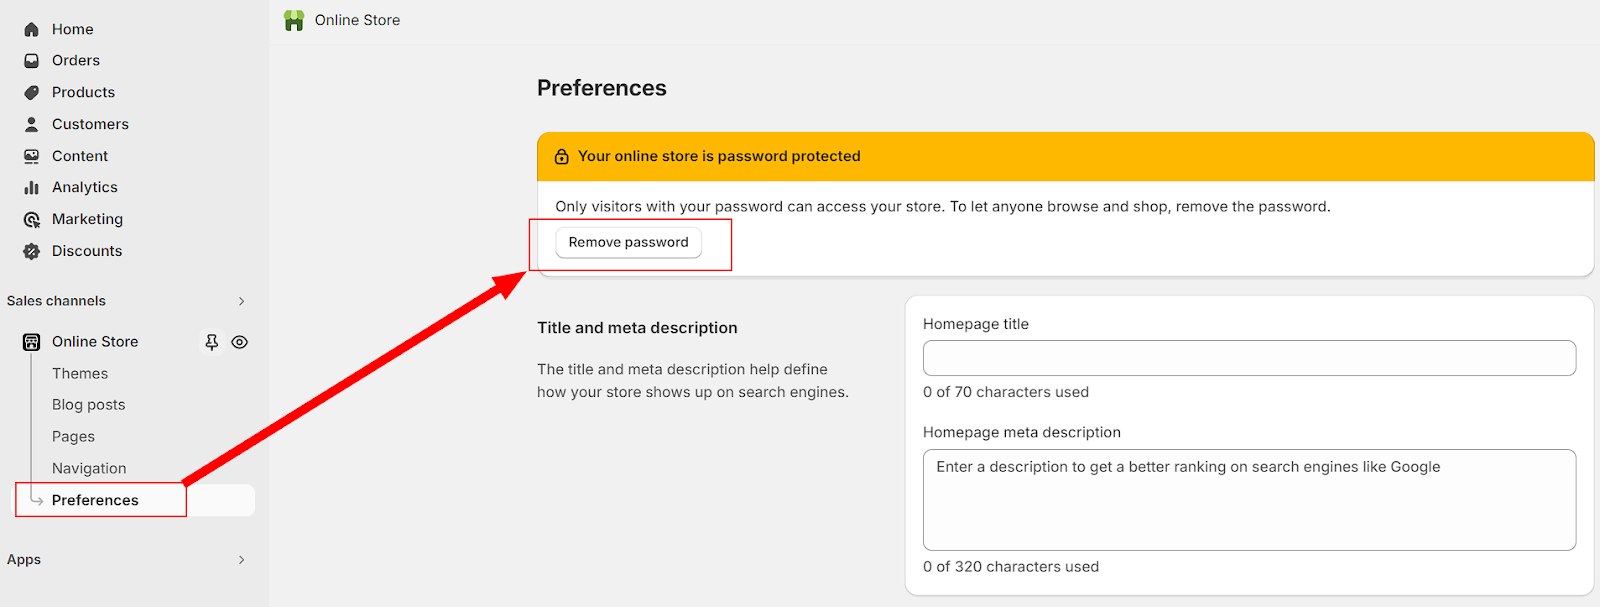Open the Navigation submenu item
The height and width of the screenshot is (607, 1600).
coord(89,468)
